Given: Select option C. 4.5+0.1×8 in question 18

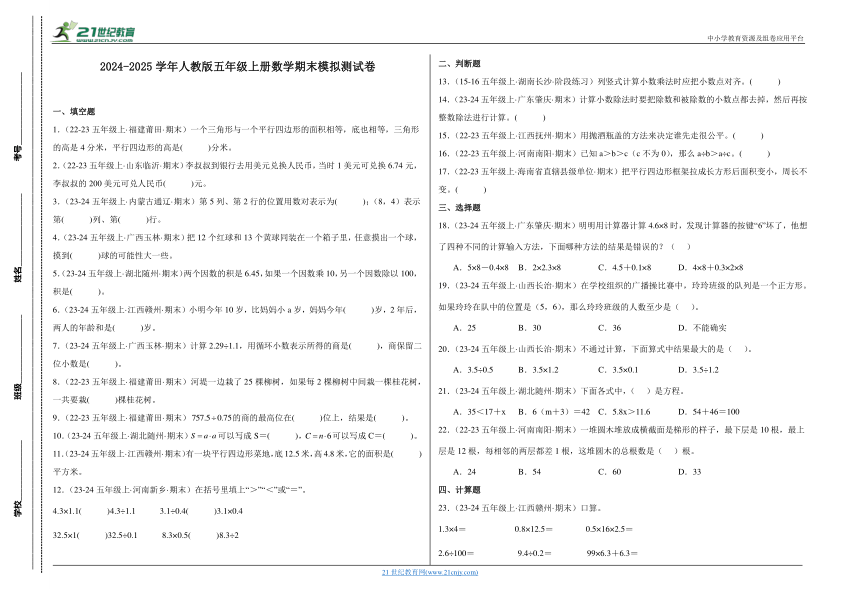Looking at the screenshot, I should 625,268.
